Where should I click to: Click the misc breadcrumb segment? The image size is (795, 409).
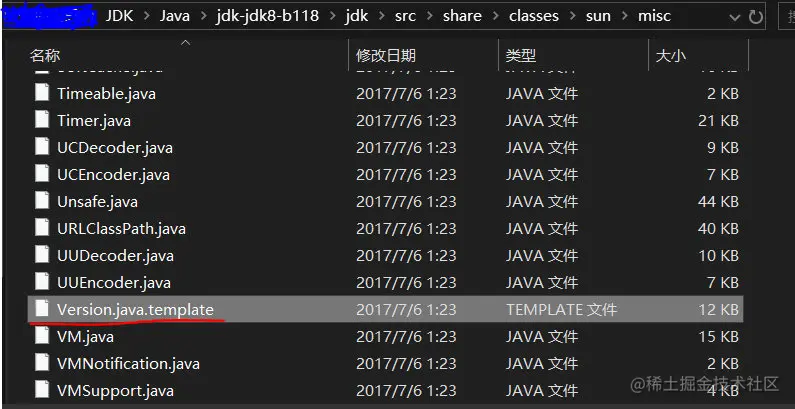pos(654,16)
